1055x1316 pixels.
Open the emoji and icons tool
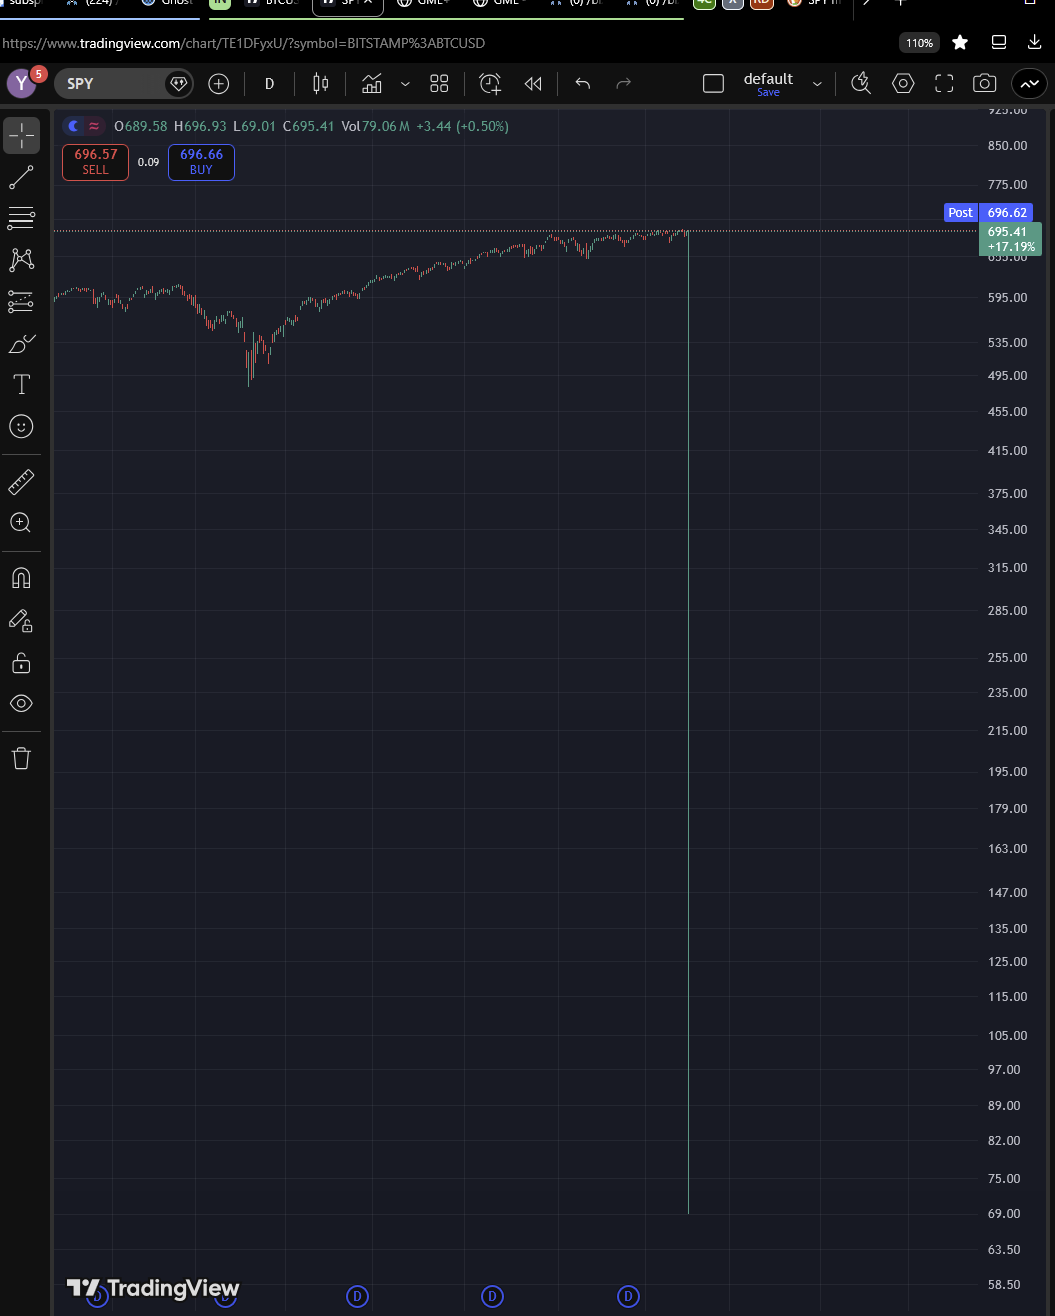point(21,427)
